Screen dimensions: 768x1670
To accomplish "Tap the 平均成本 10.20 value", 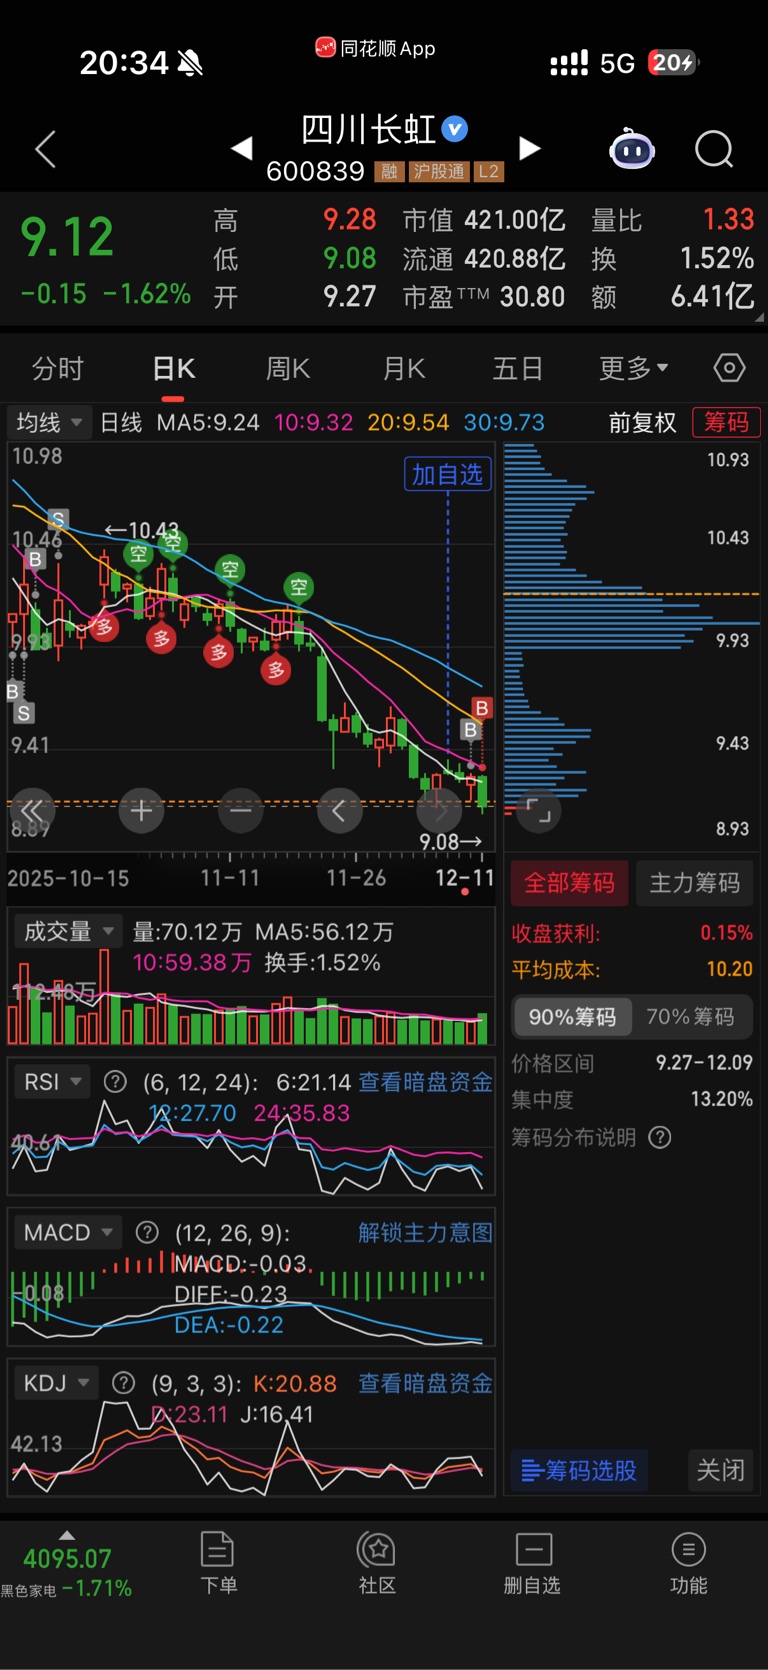I will tap(730, 969).
